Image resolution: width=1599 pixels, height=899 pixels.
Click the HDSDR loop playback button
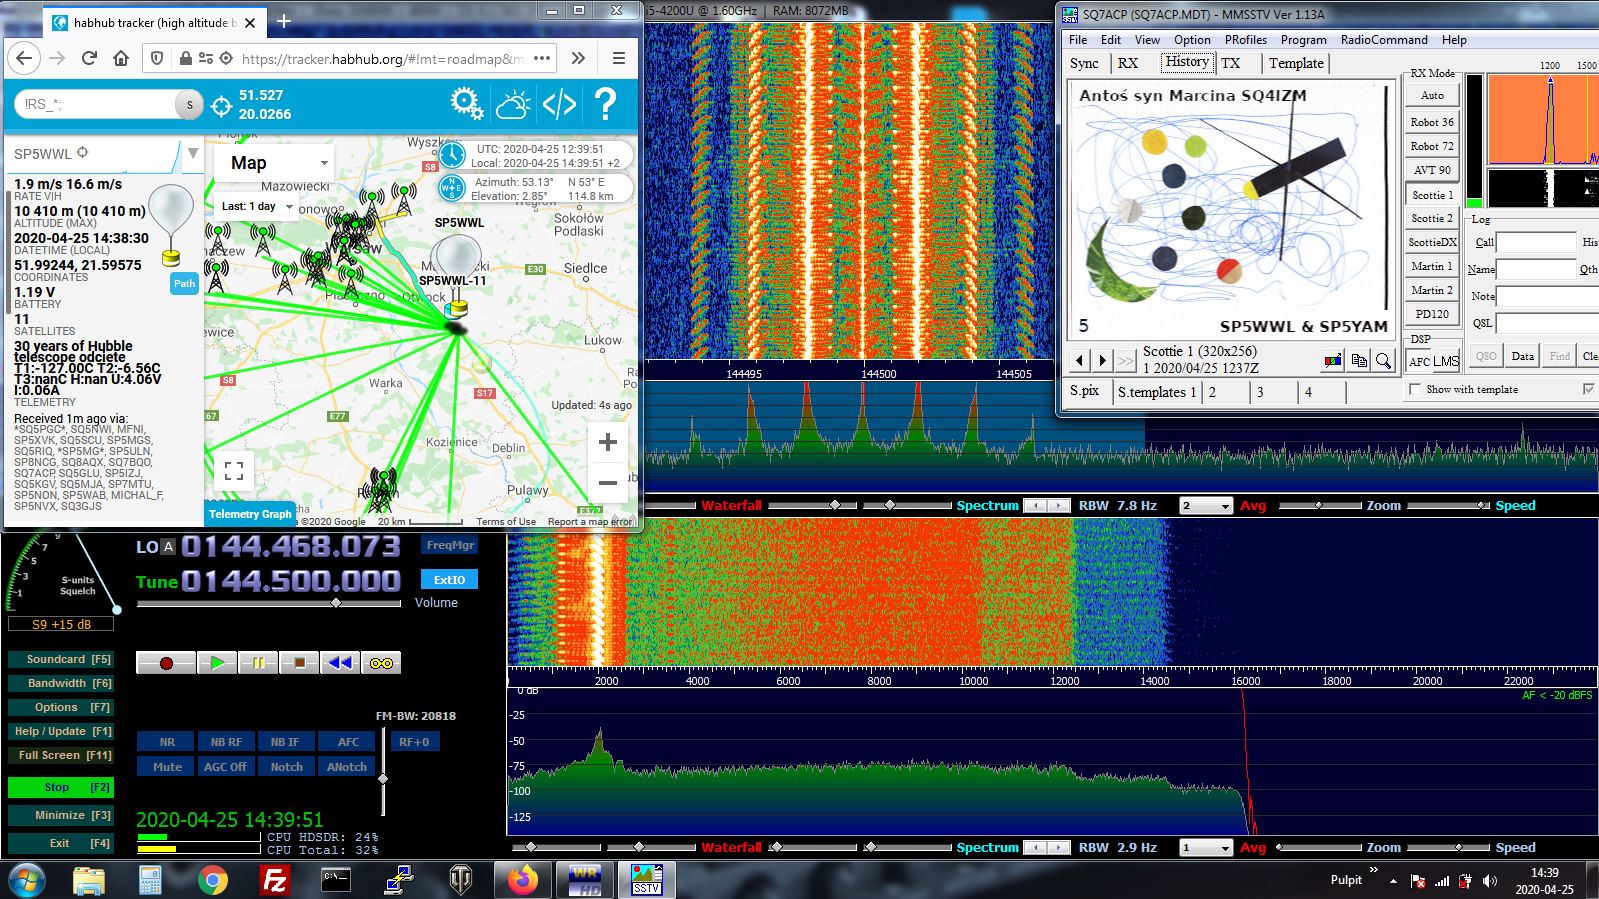pyautogui.click(x=381, y=663)
